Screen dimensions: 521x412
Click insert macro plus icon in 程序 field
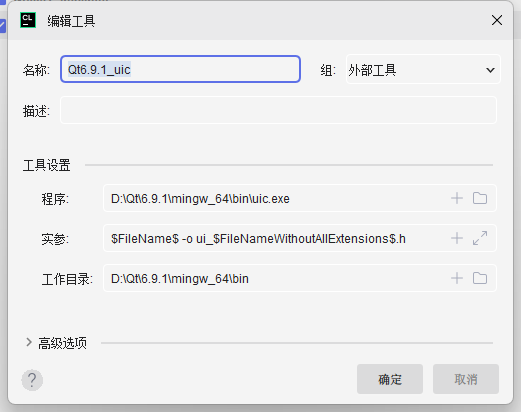point(457,198)
